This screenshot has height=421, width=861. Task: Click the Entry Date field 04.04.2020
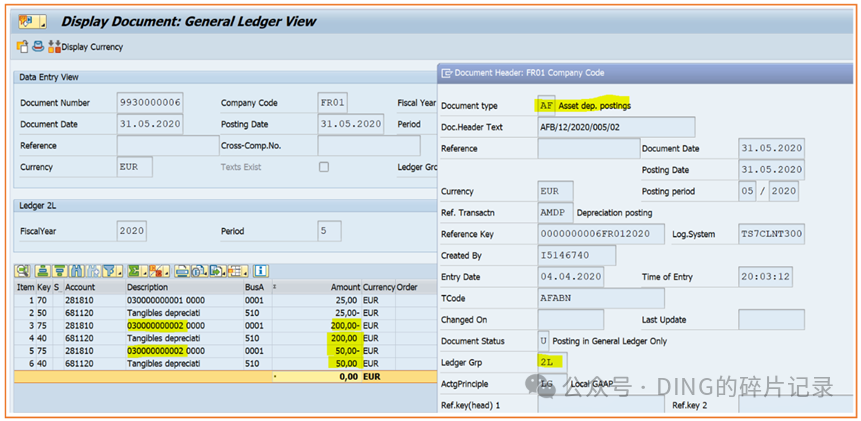571,277
